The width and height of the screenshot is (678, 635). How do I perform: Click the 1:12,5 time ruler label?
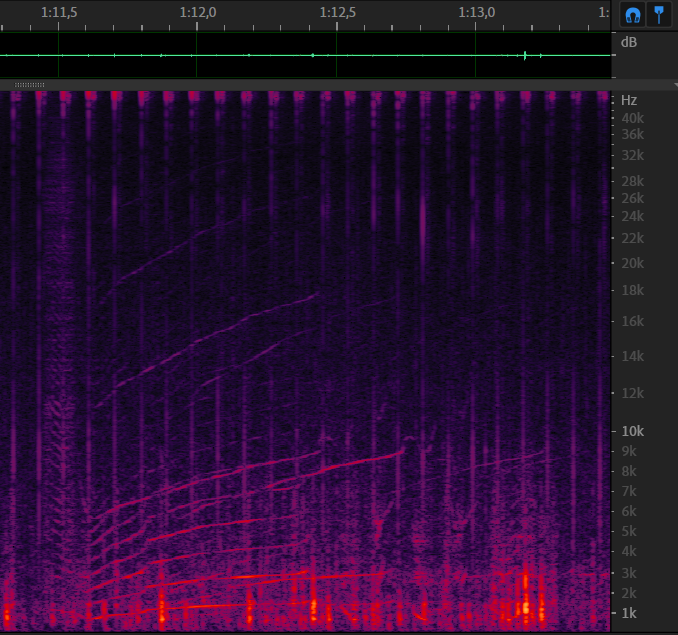[338, 13]
